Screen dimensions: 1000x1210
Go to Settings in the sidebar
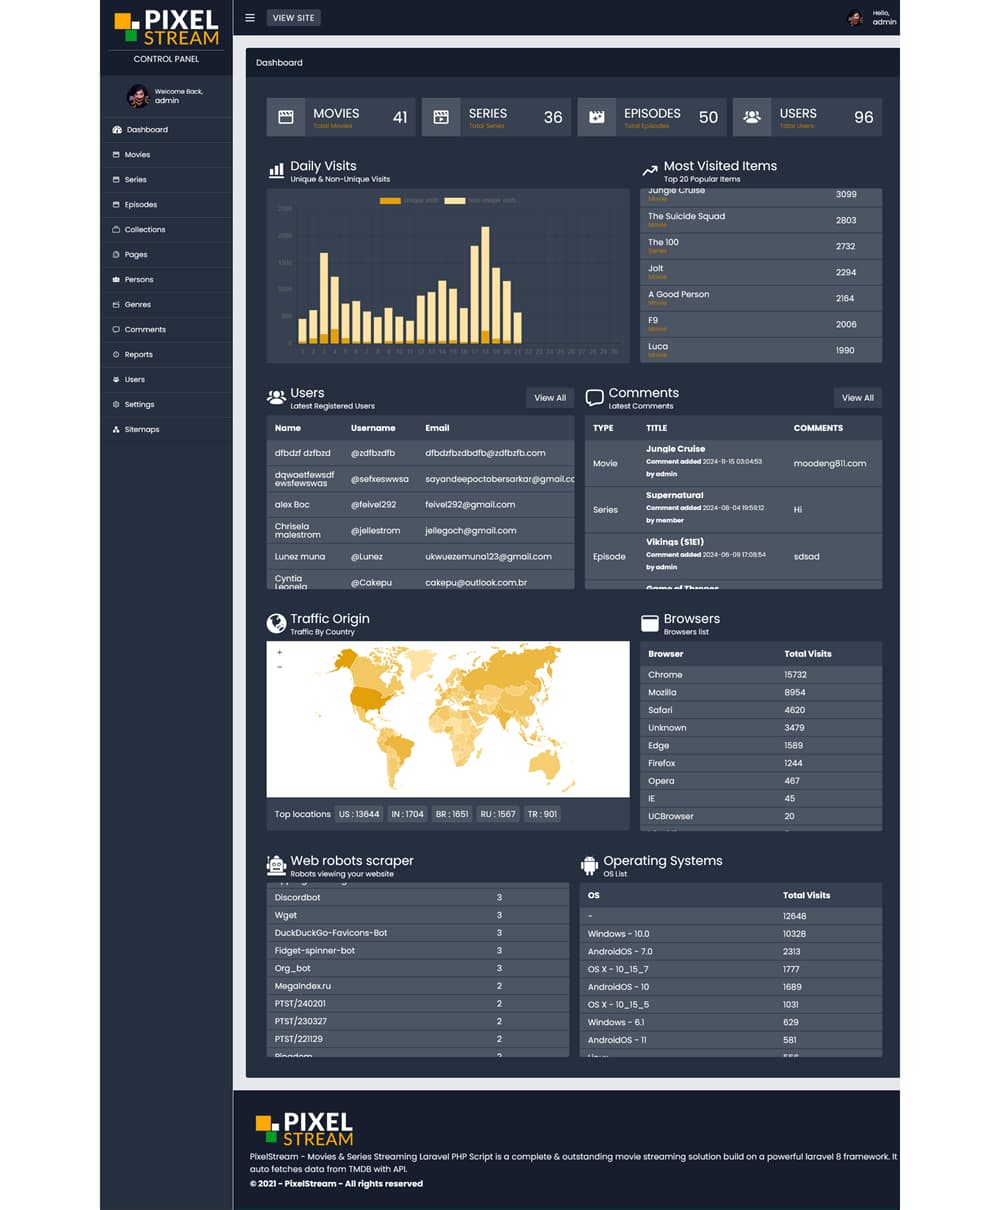tap(139, 405)
